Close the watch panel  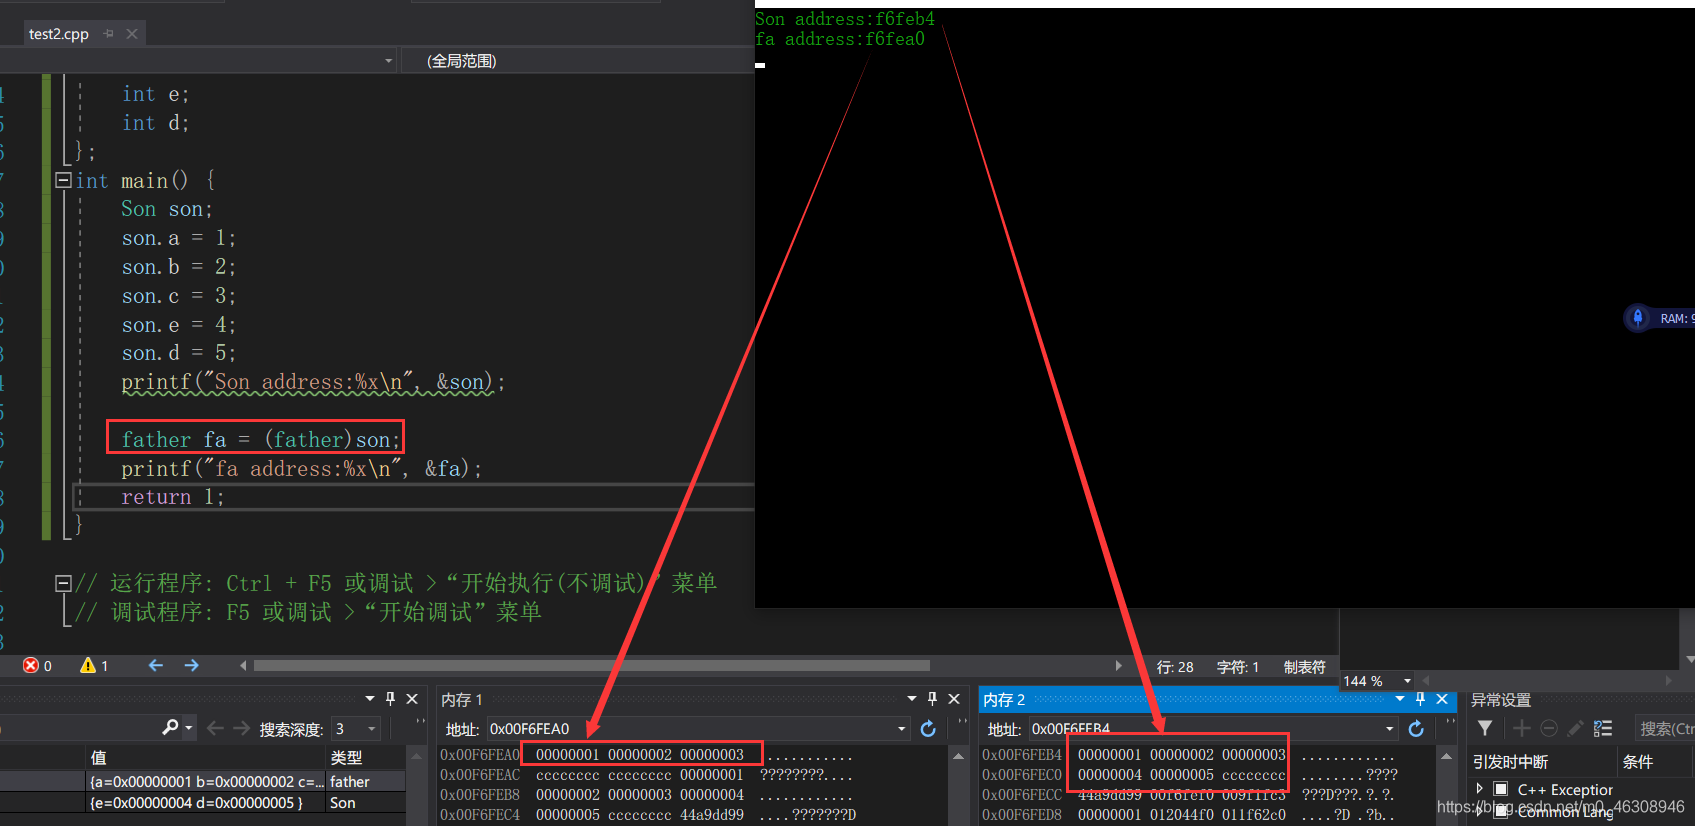[411, 699]
